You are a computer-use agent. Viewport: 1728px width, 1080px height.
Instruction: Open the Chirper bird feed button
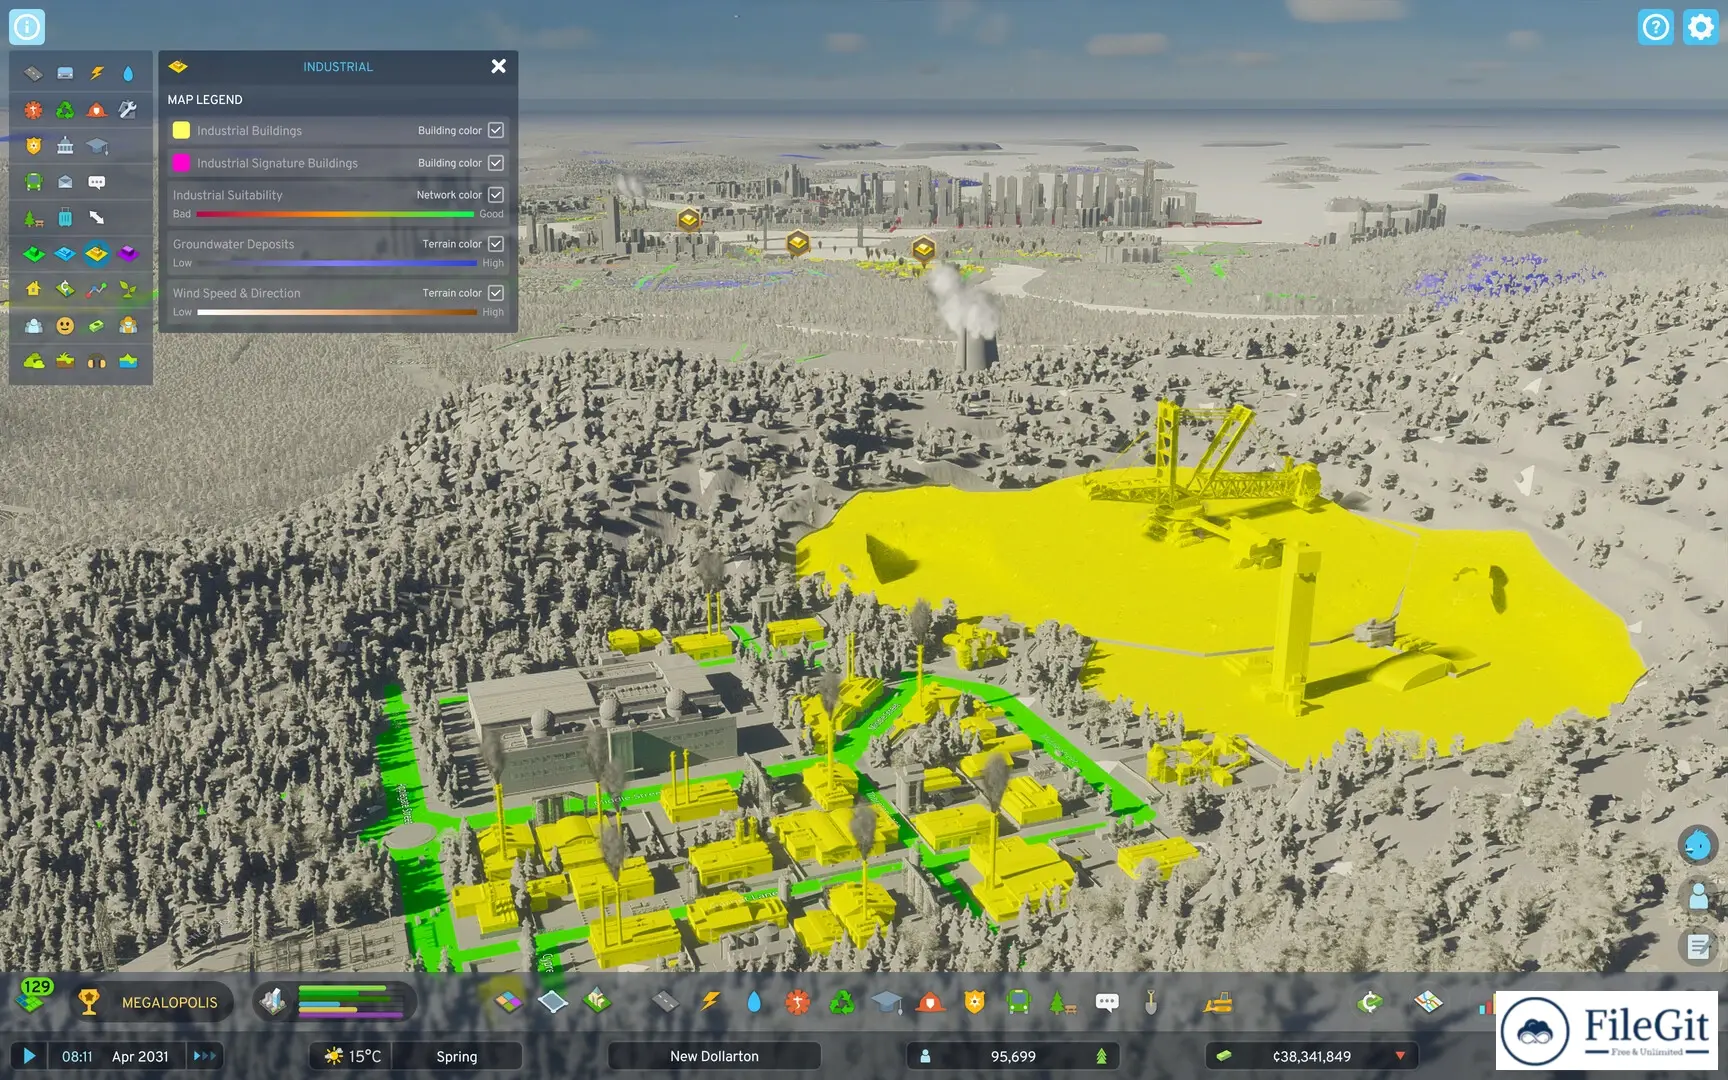(x=1698, y=845)
